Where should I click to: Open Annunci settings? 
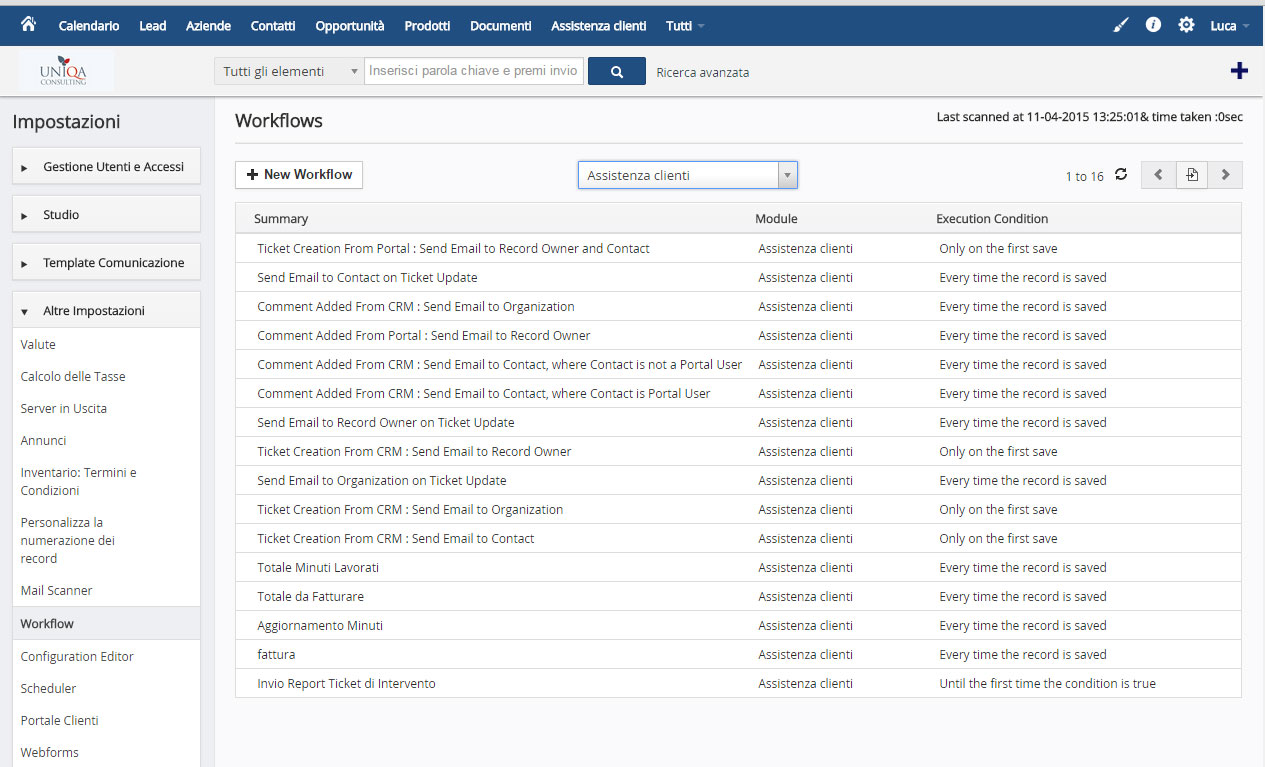(43, 441)
